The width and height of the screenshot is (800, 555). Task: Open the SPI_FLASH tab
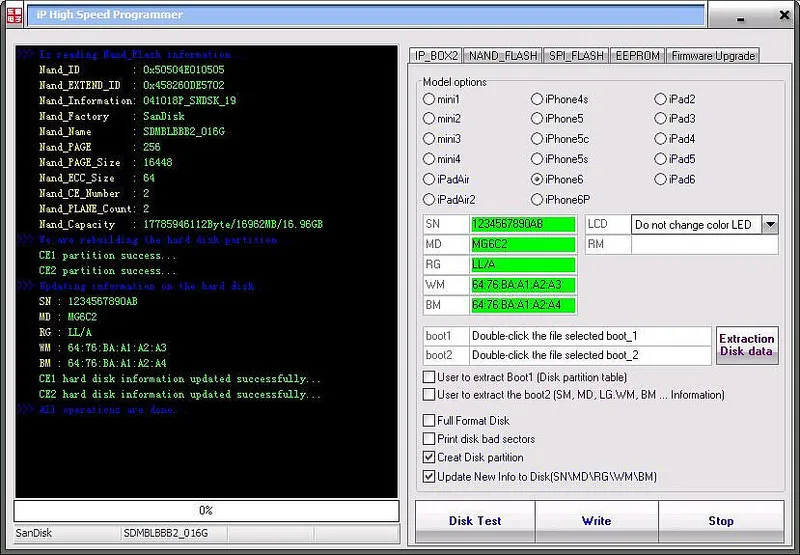click(x=576, y=56)
